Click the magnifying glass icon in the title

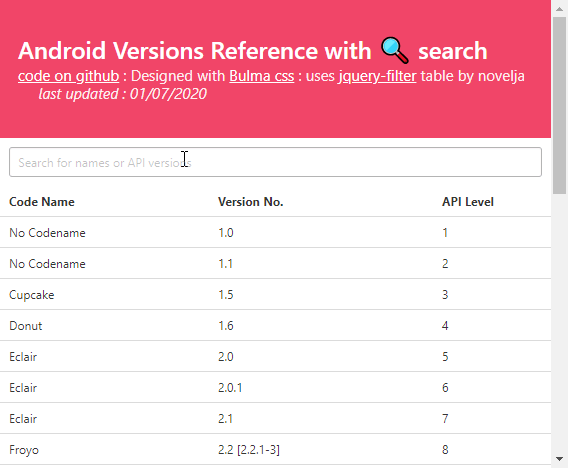[x=395, y=51]
